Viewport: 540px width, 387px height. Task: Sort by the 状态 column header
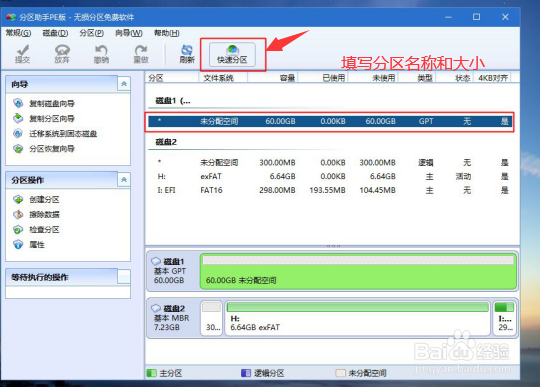tap(455, 78)
